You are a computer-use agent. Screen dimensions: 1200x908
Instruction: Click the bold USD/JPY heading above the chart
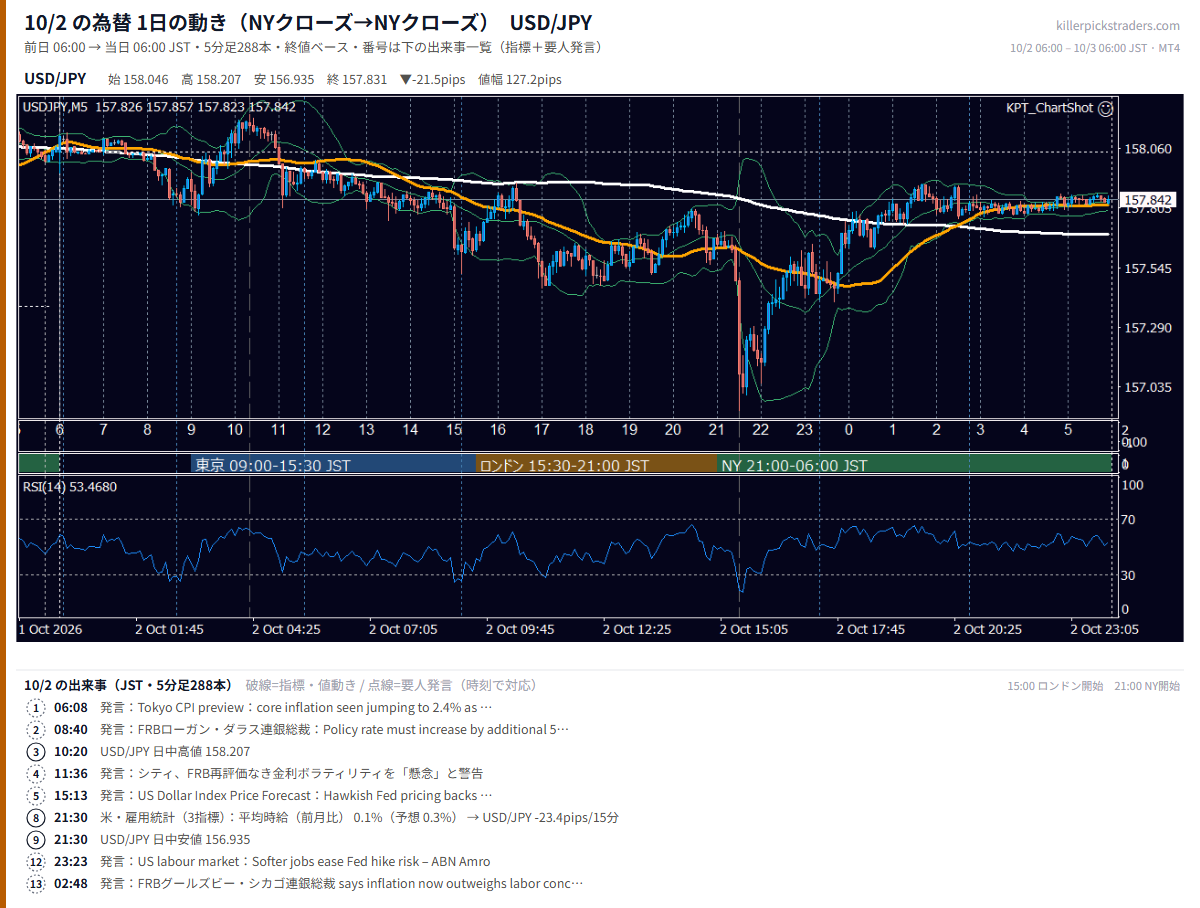coord(54,79)
